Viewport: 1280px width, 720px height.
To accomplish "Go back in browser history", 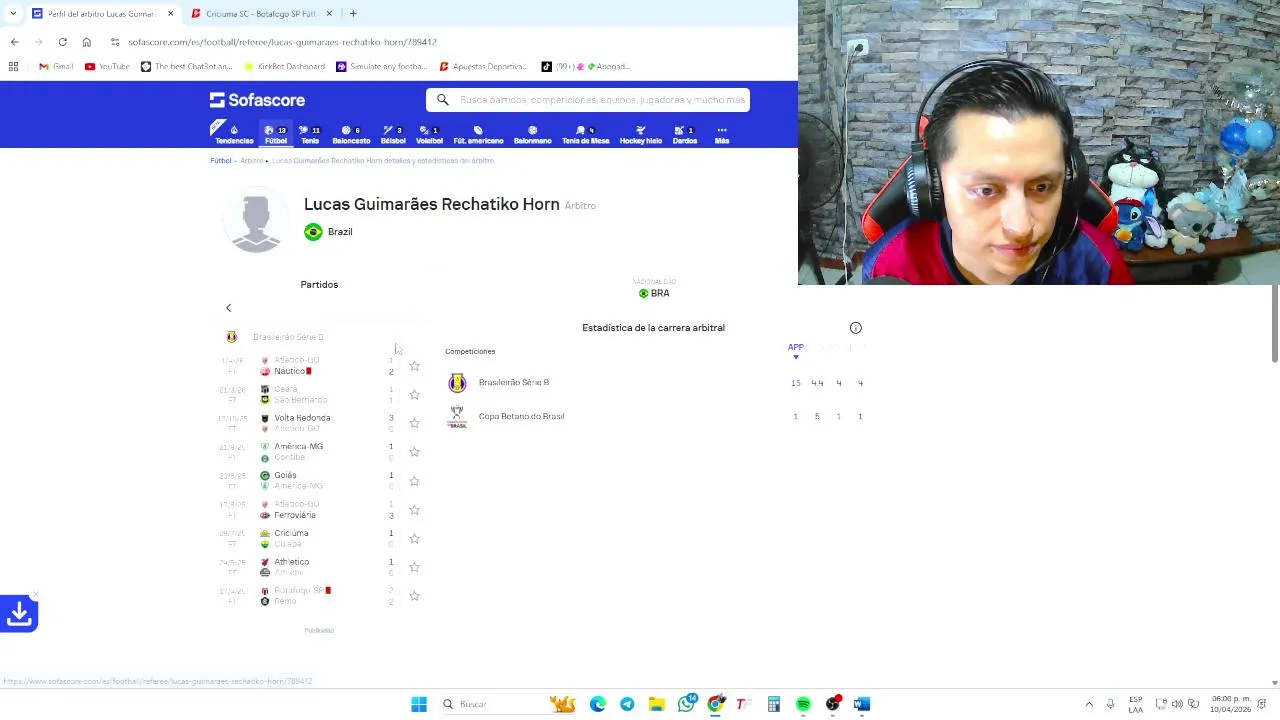I will [x=14, y=42].
